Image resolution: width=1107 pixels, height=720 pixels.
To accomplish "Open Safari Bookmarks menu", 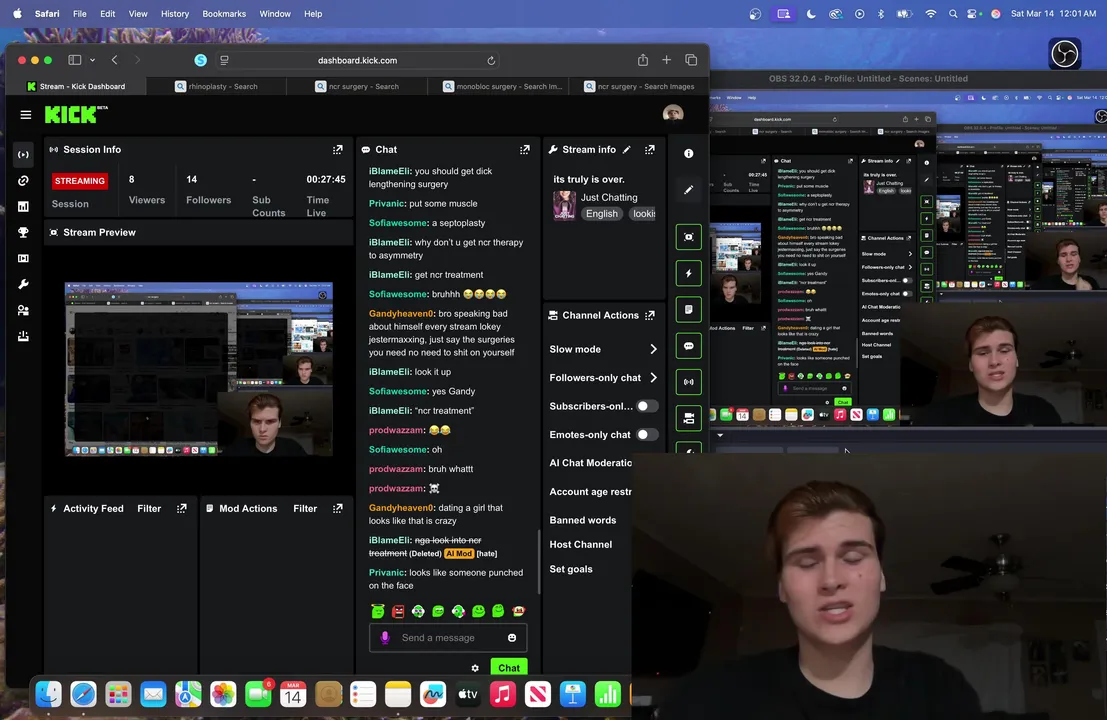I will [x=224, y=13].
